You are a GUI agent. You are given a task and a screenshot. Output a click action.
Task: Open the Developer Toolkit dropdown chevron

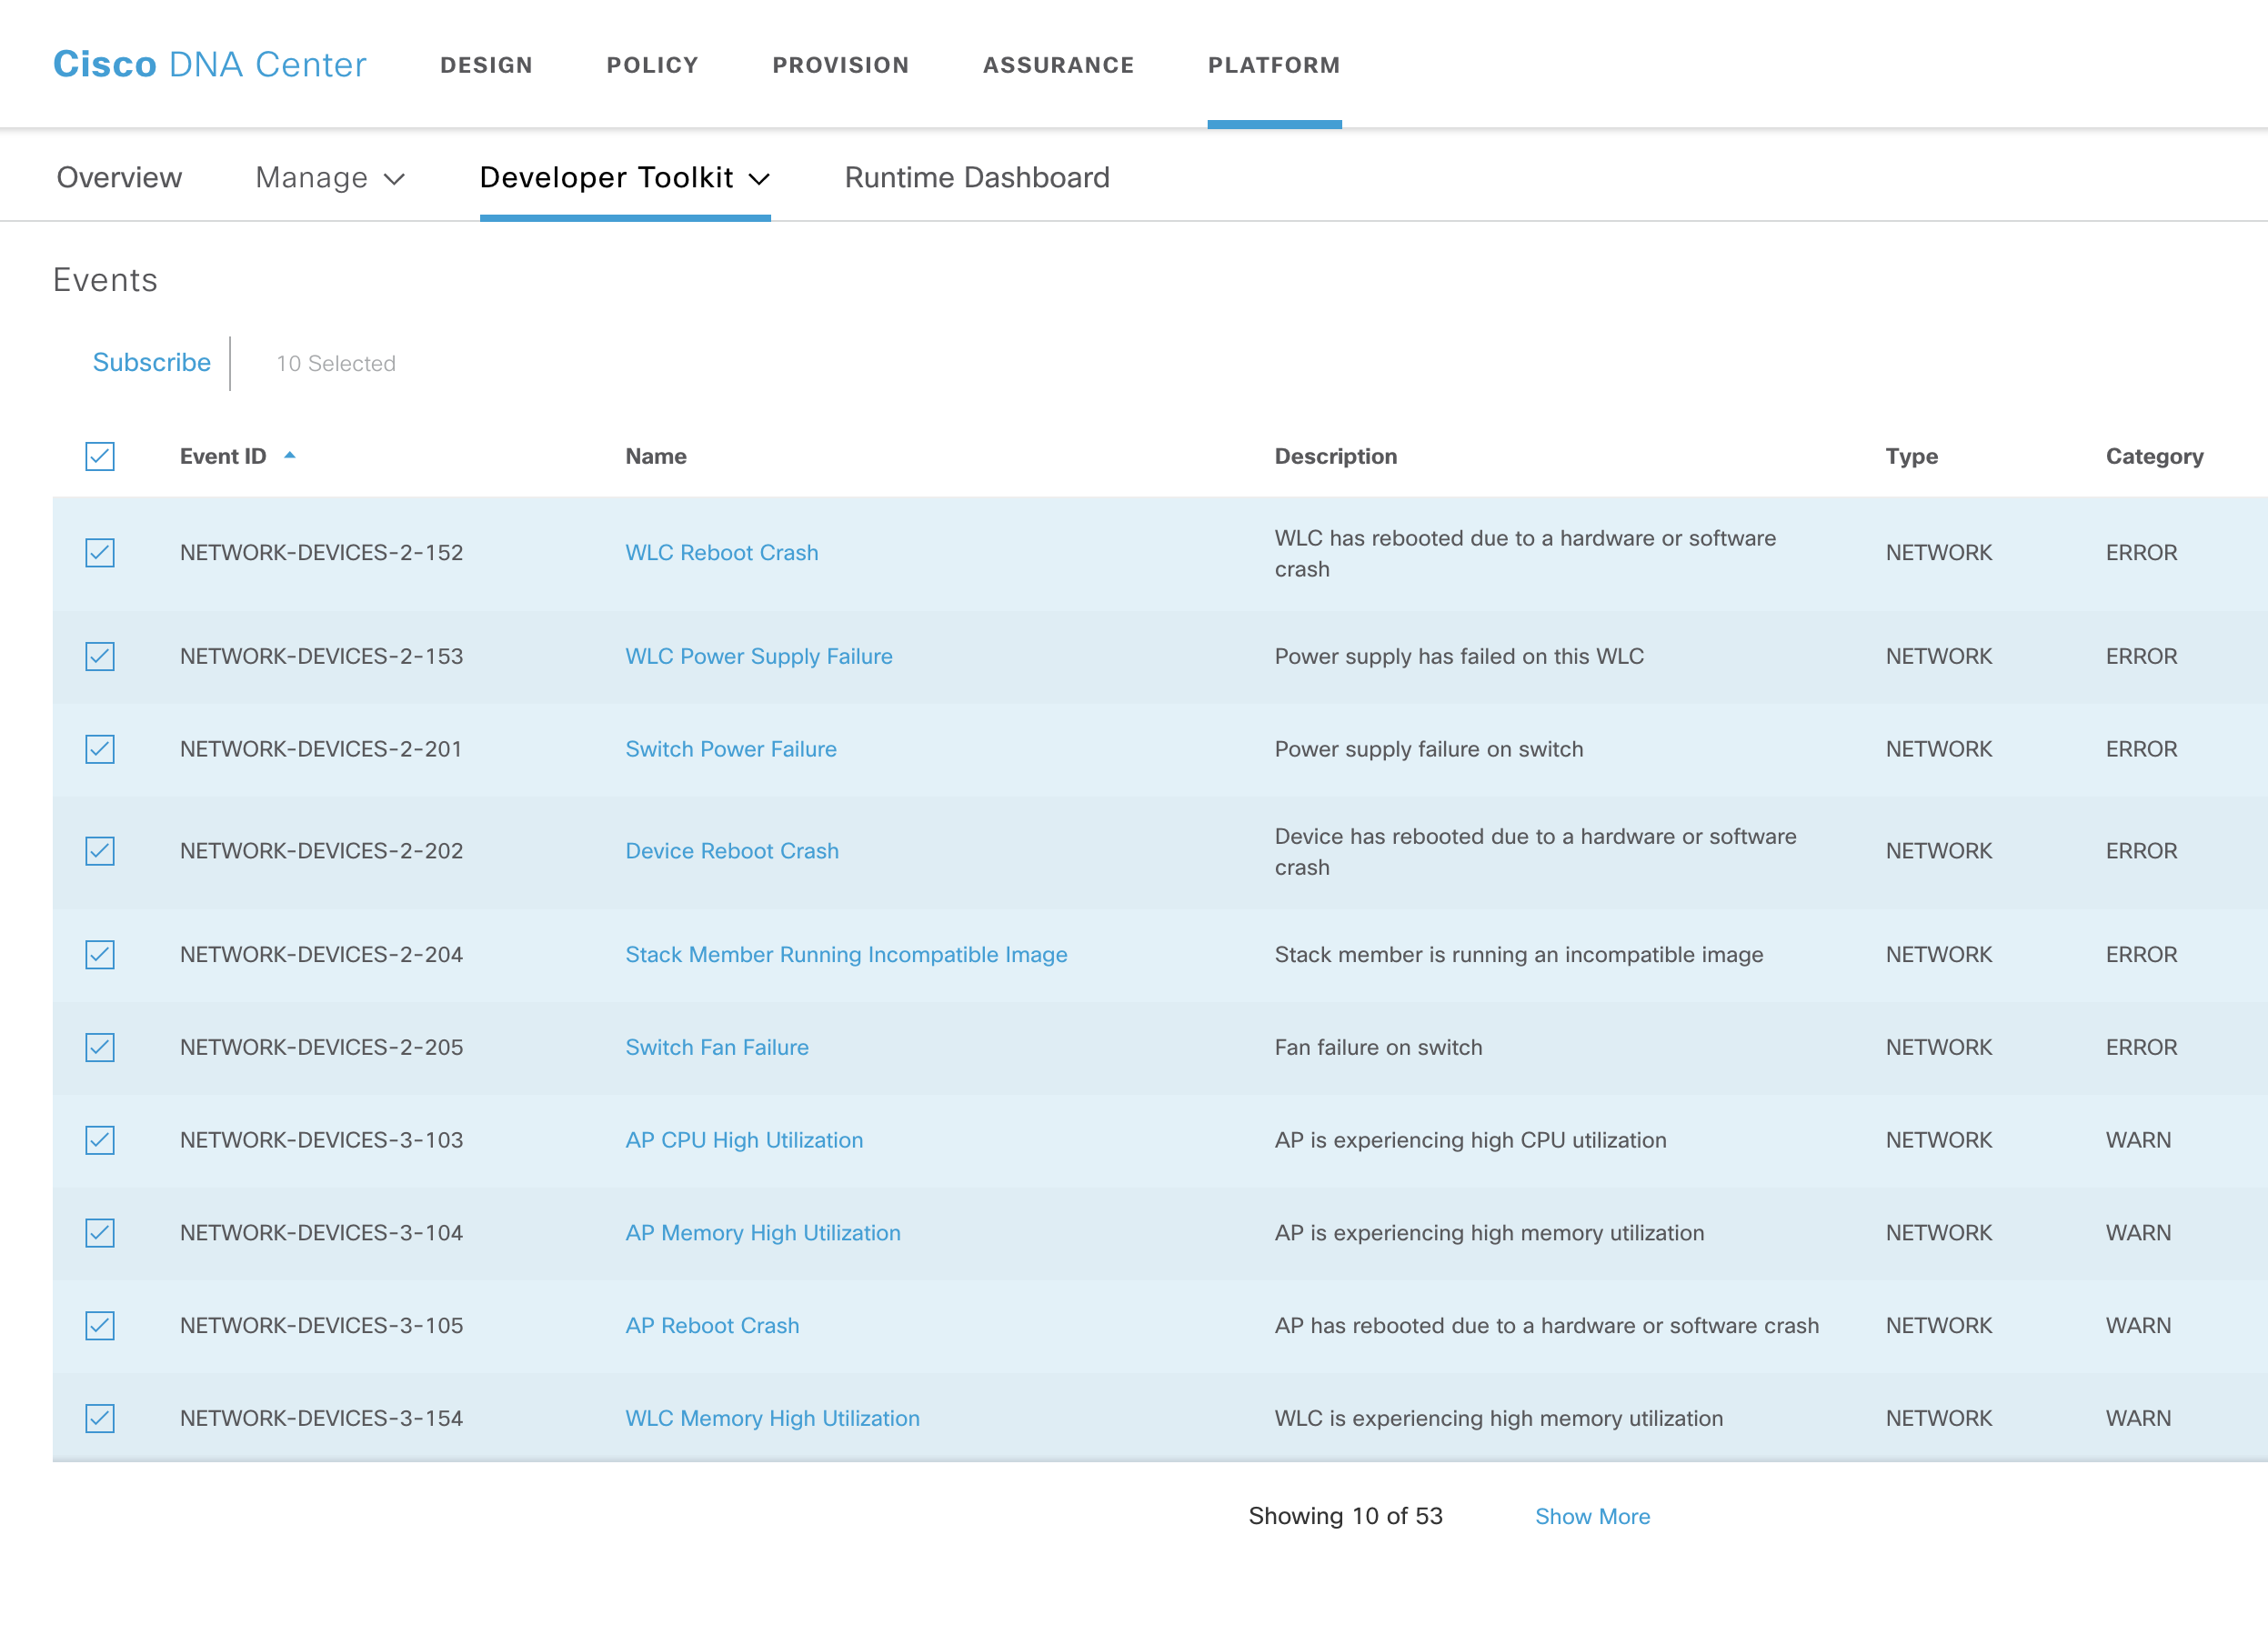[x=760, y=179]
